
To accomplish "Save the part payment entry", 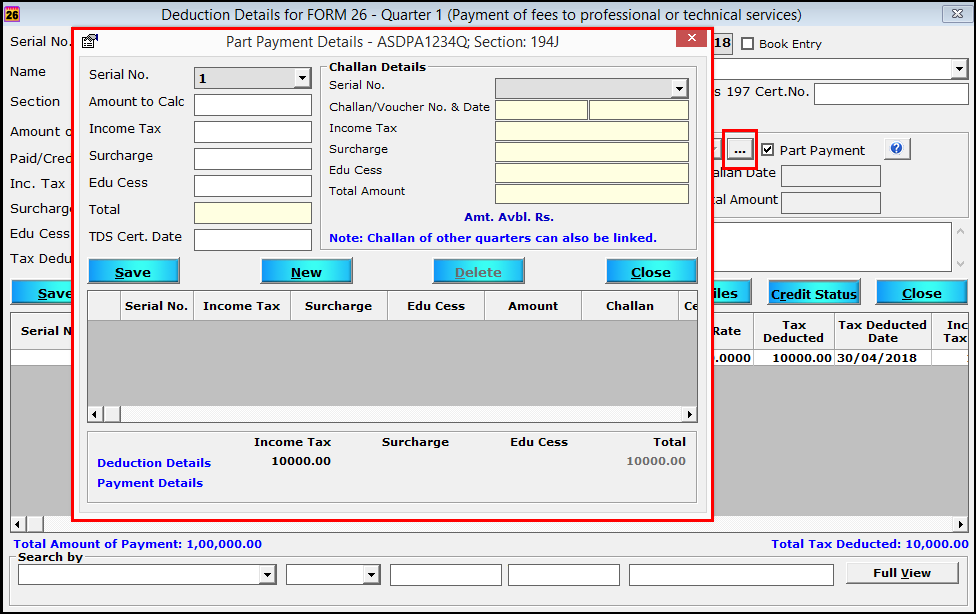I will (x=133, y=270).
